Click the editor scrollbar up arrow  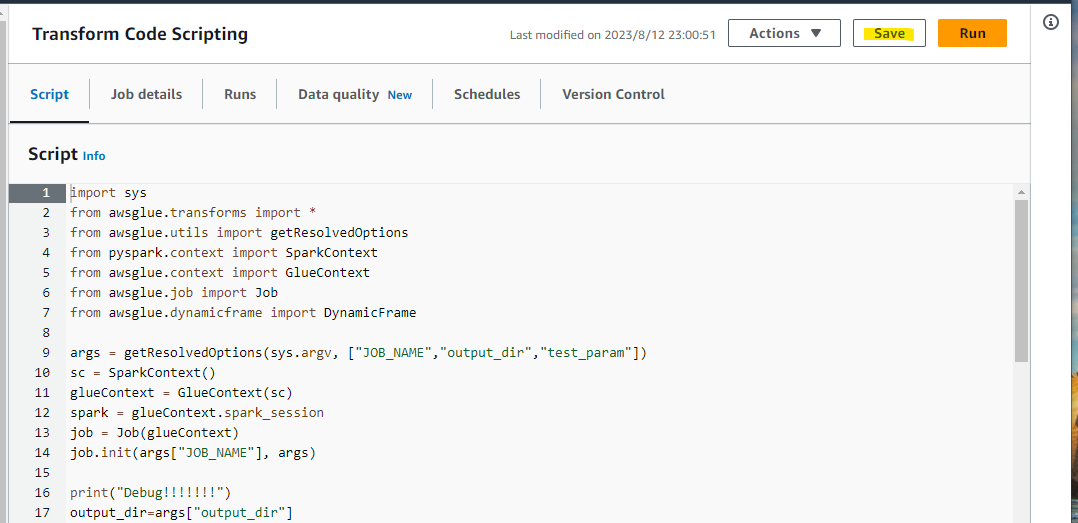click(1021, 192)
